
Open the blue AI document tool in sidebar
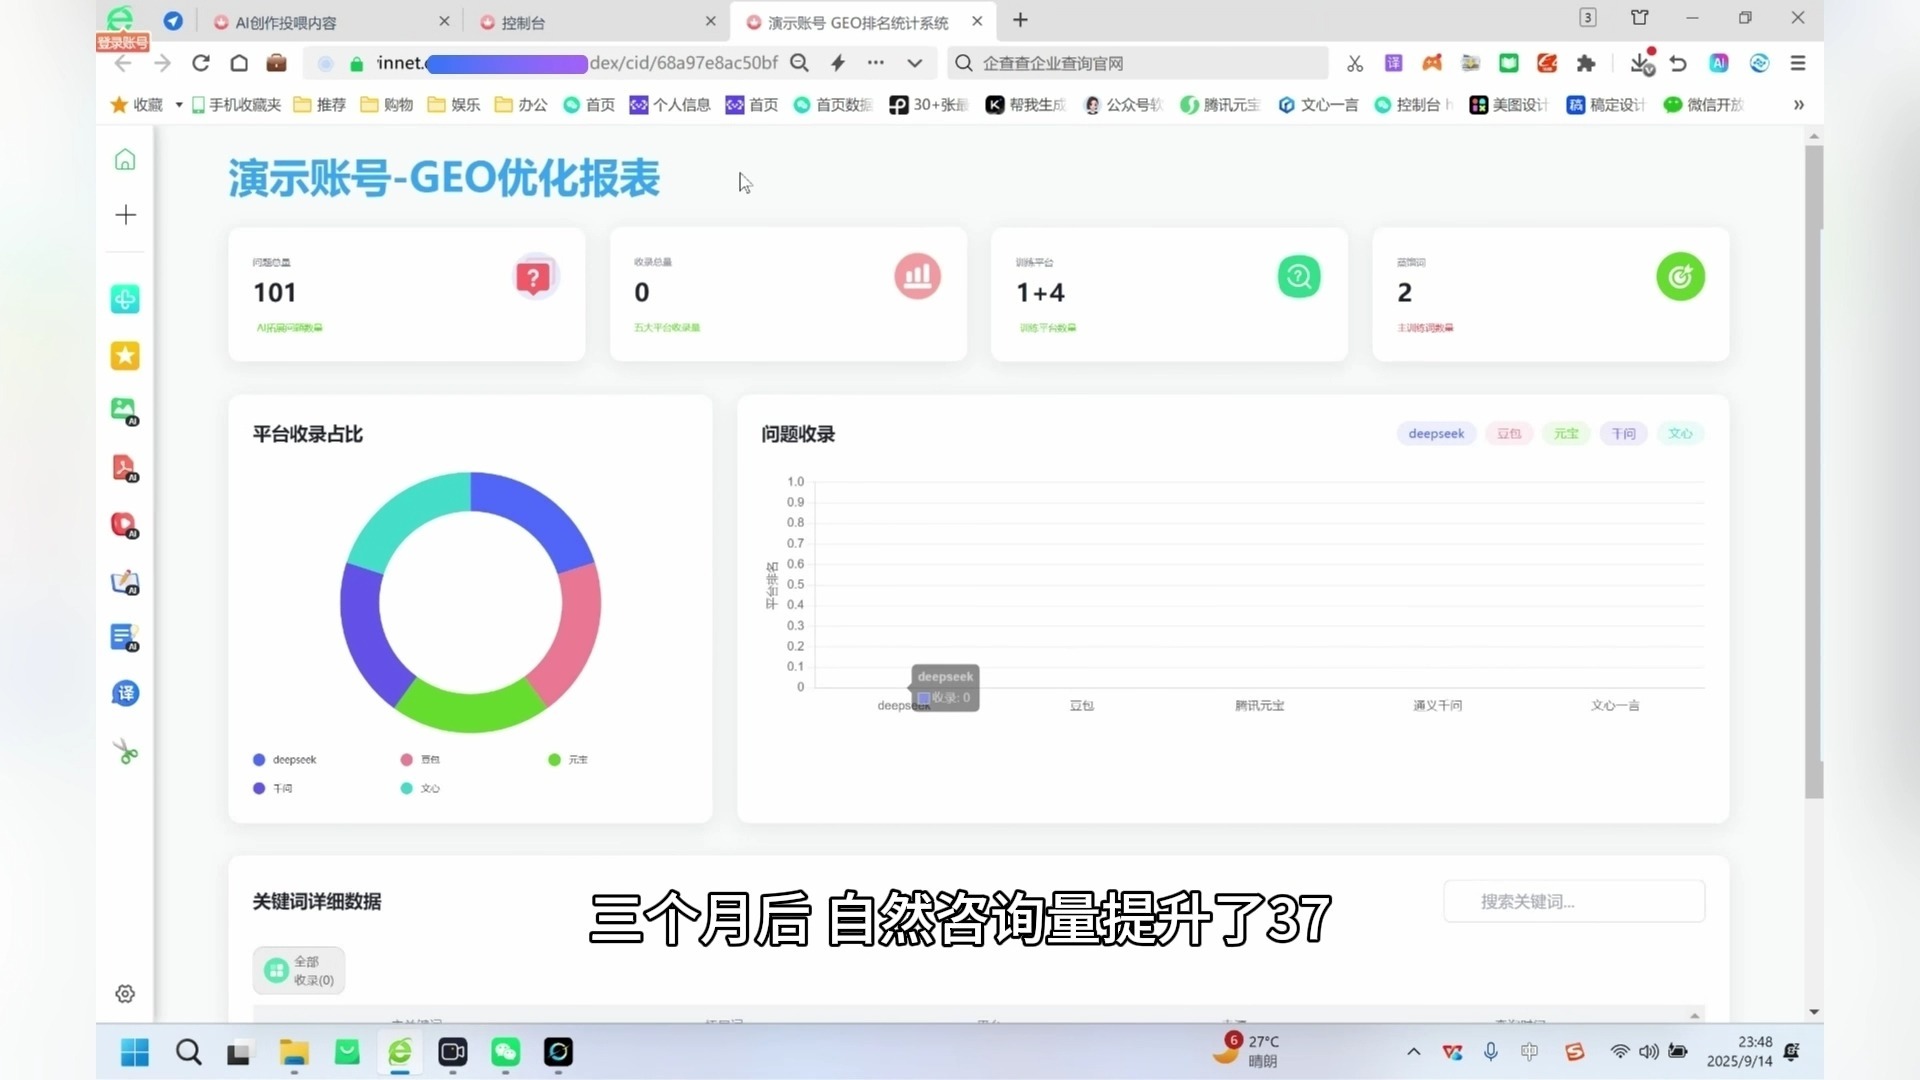pyautogui.click(x=125, y=638)
